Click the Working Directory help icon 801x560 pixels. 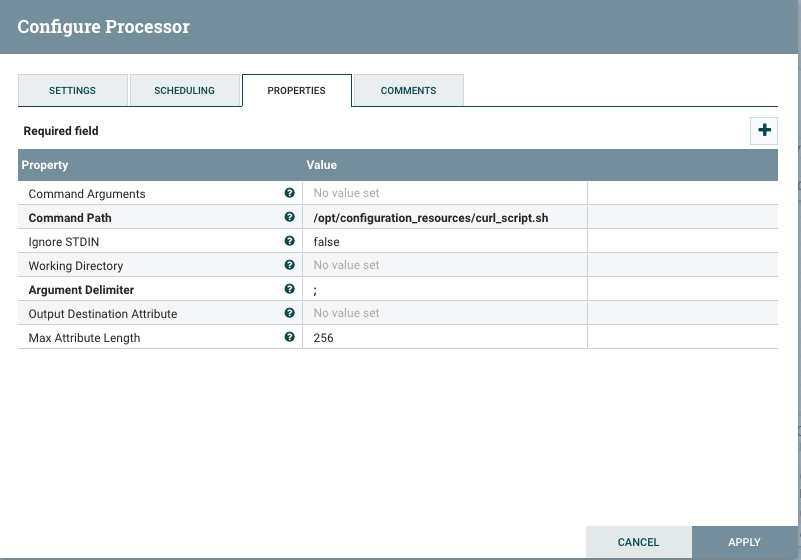click(290, 265)
